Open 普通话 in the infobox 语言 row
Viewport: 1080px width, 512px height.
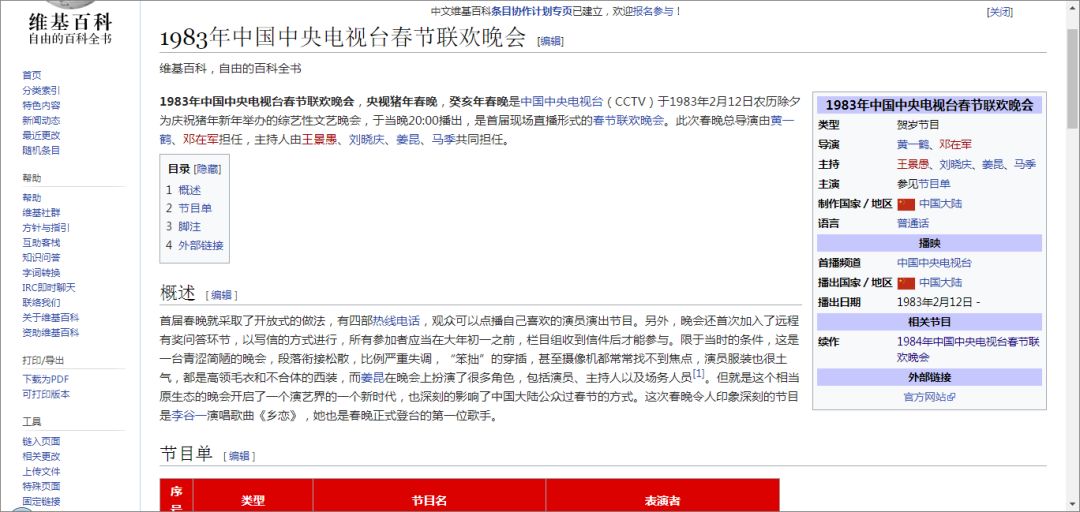(913, 223)
